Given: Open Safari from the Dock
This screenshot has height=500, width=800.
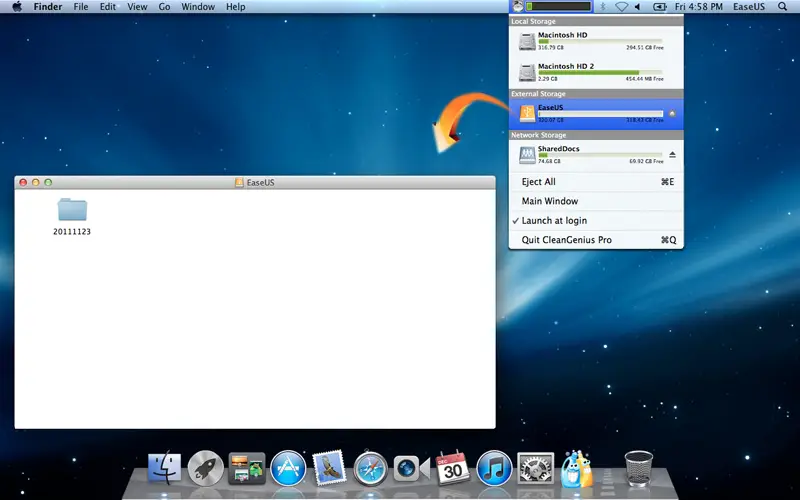Looking at the screenshot, I should pos(370,468).
